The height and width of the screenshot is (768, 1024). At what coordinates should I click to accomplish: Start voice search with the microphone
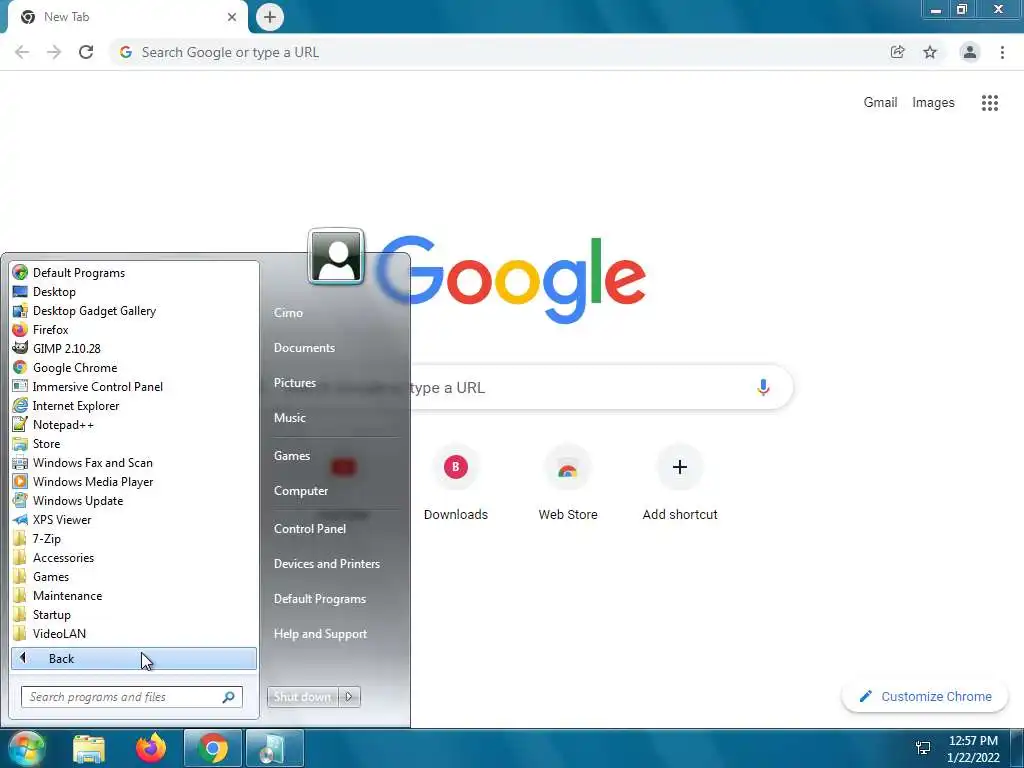[763, 387]
